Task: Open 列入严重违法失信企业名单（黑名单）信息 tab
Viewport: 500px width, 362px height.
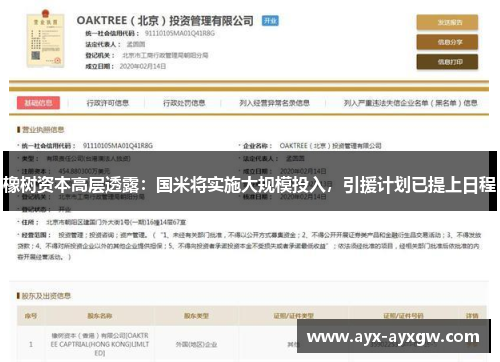Action: coord(410,103)
